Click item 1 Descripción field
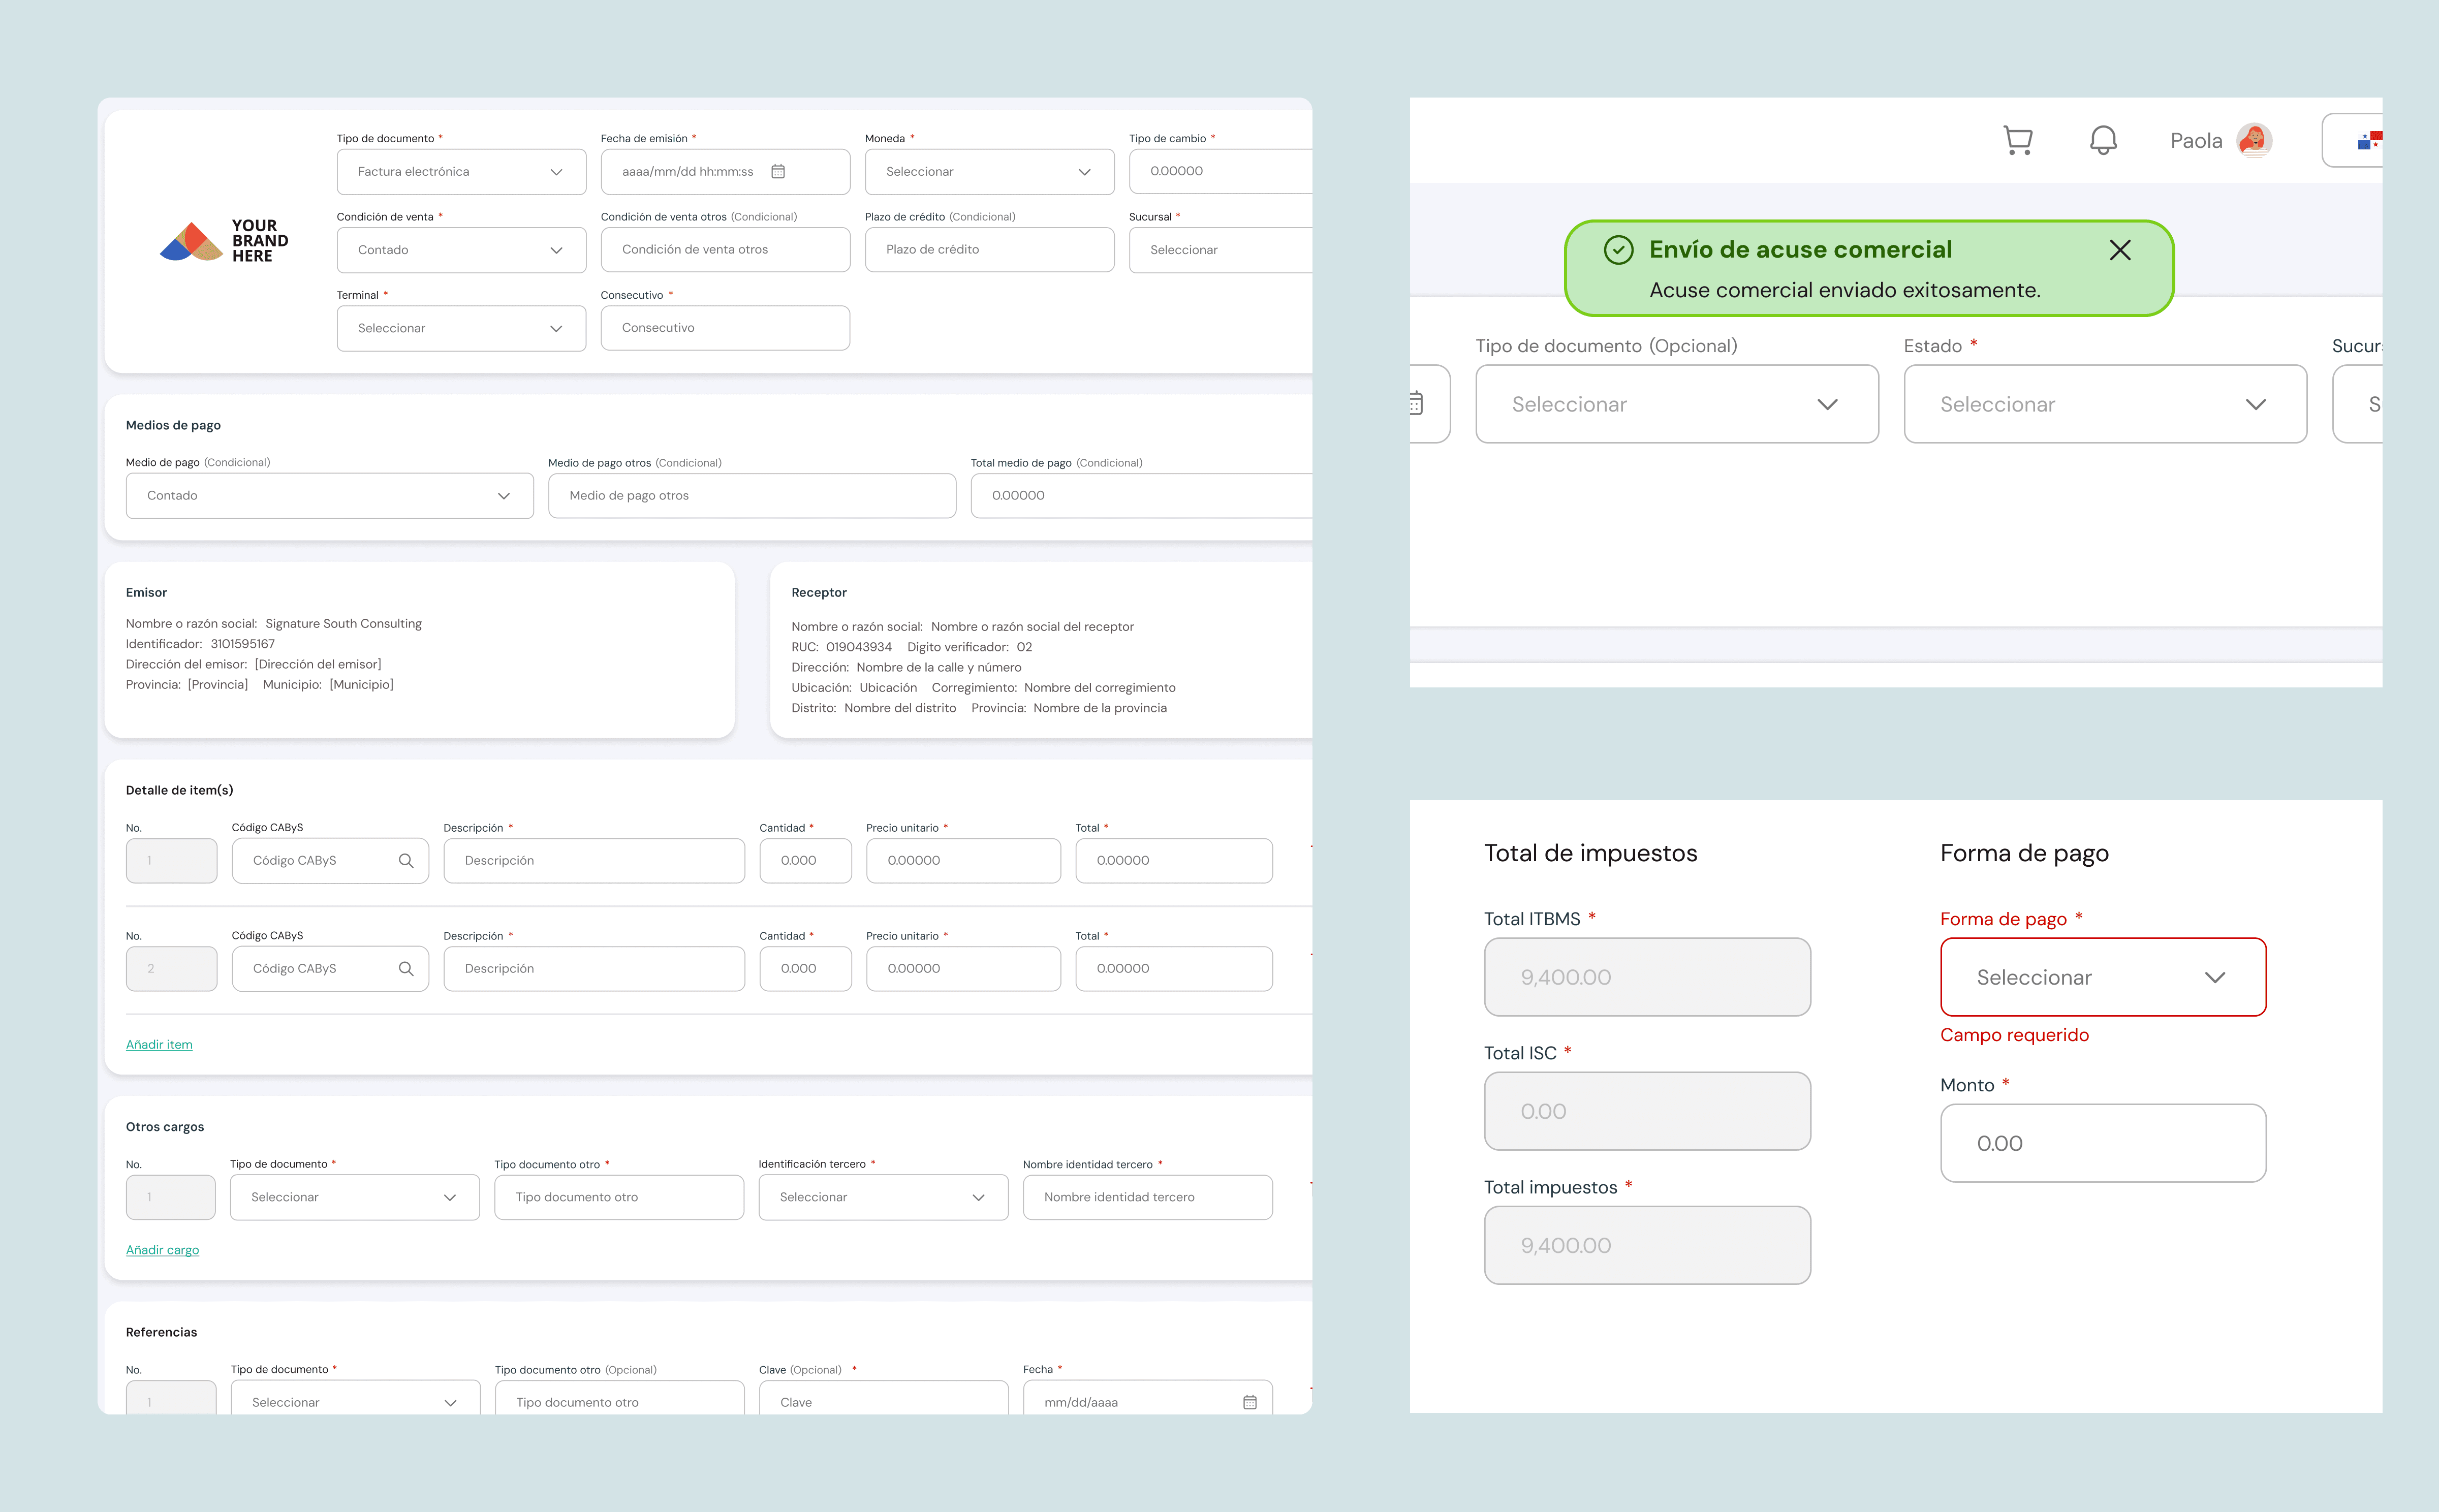The image size is (2439, 1512). coord(594,861)
